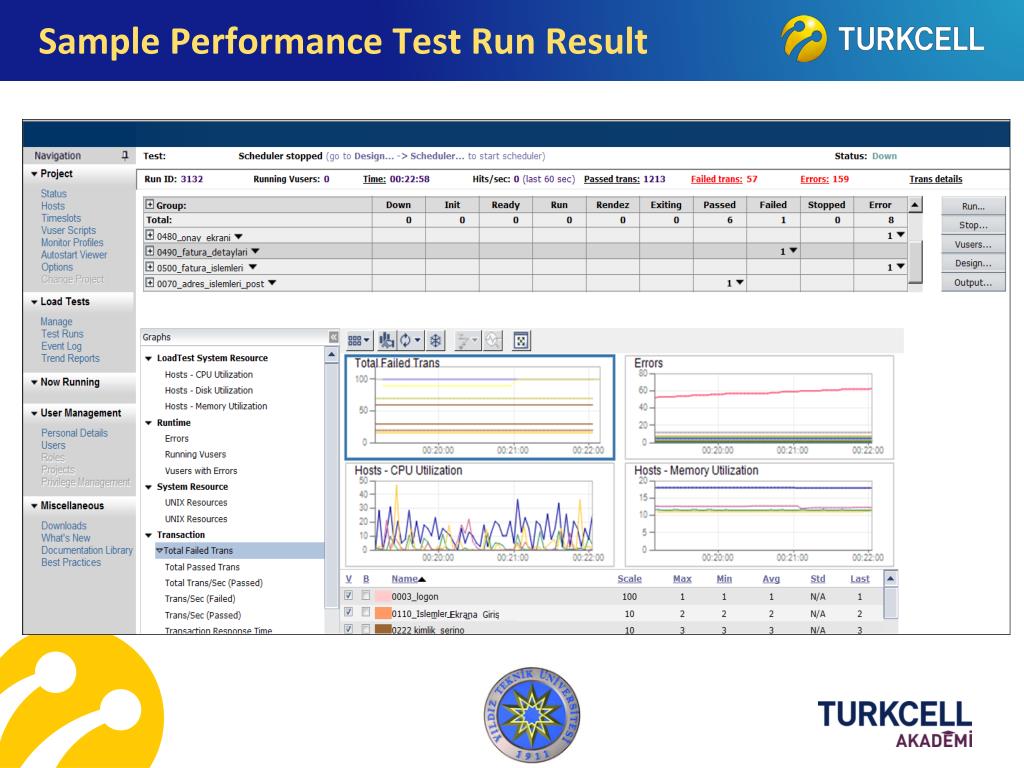This screenshot has height=768, width=1024.
Task: Open Timeslots in Project navigation
Action: [x=61, y=218]
